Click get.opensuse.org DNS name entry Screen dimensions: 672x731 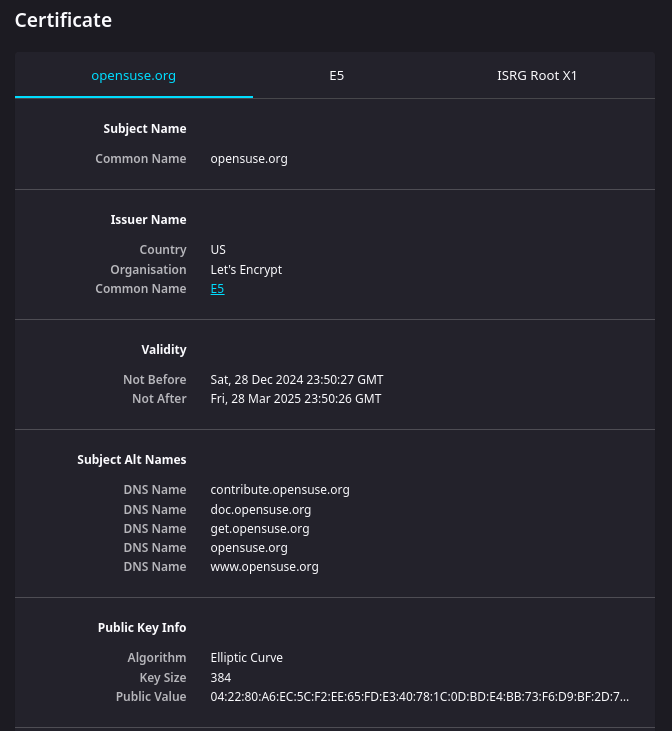click(260, 529)
